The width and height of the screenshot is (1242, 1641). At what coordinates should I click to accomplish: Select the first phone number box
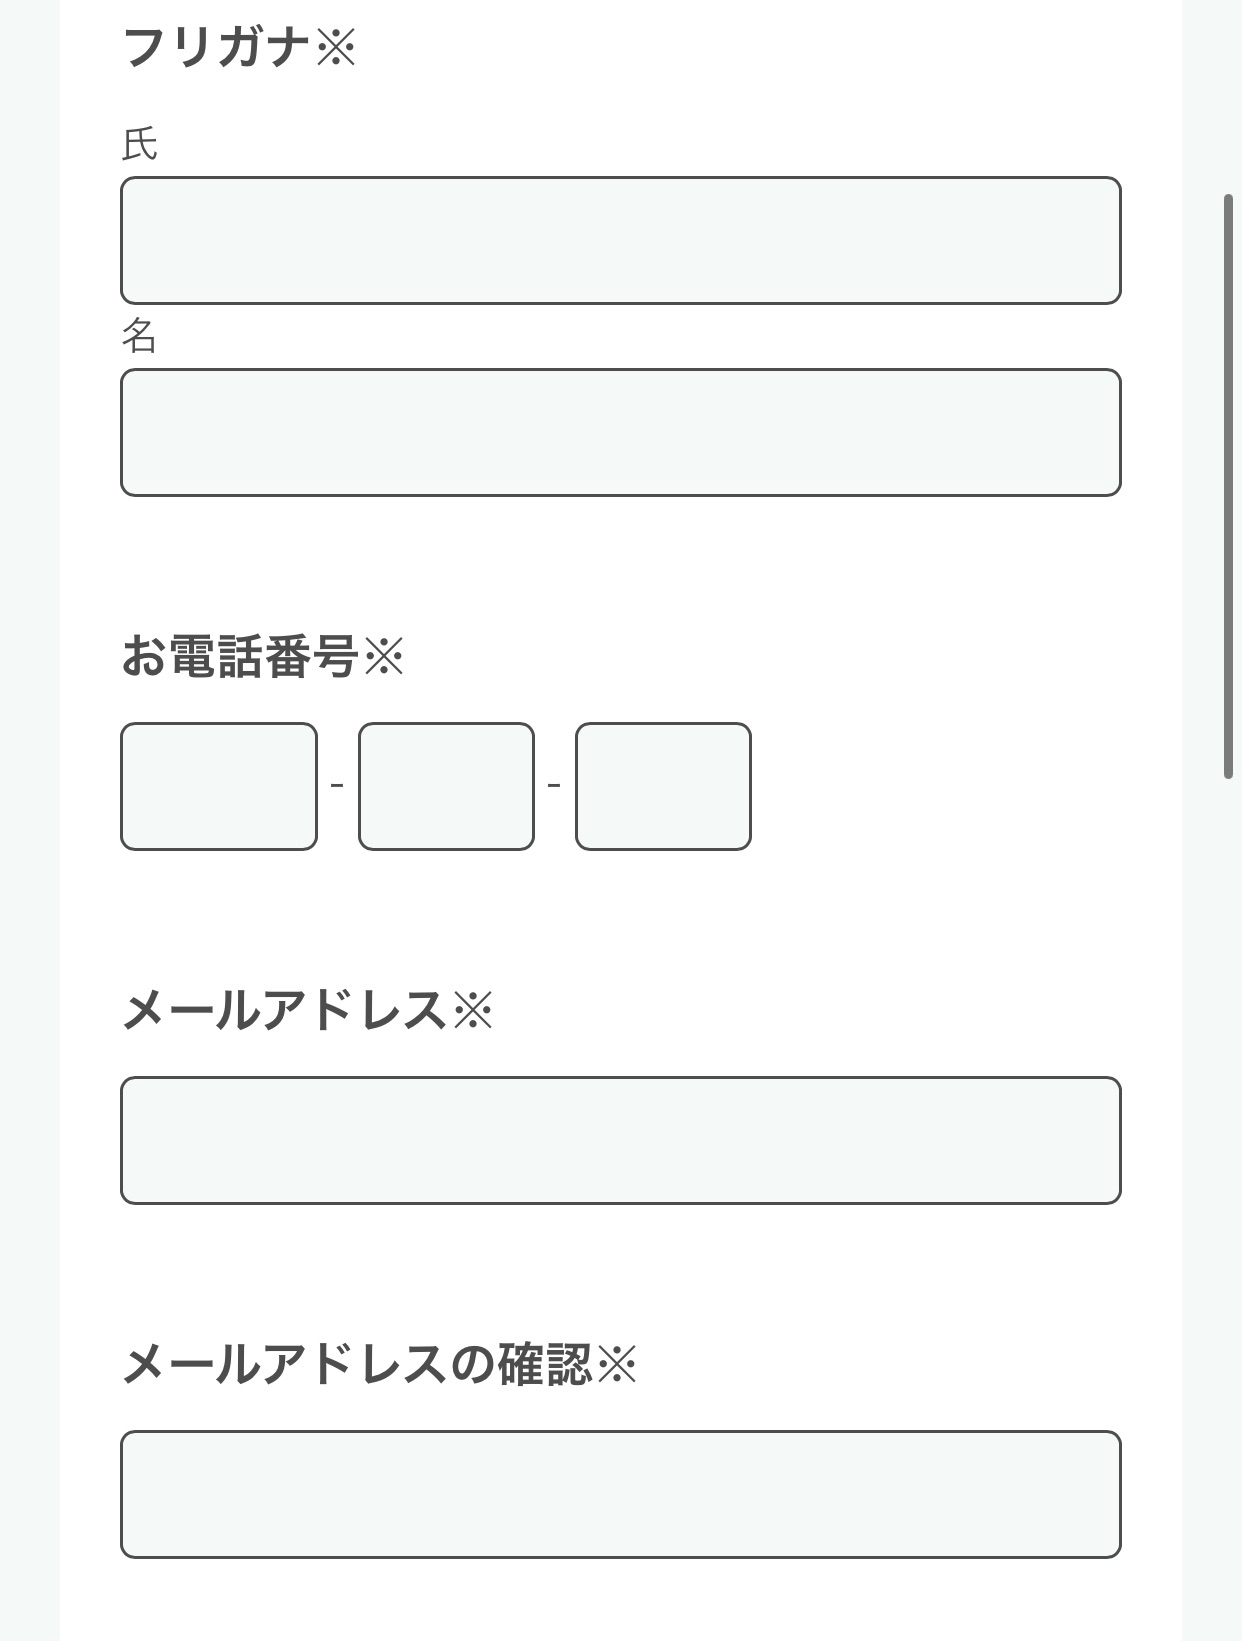[218, 787]
